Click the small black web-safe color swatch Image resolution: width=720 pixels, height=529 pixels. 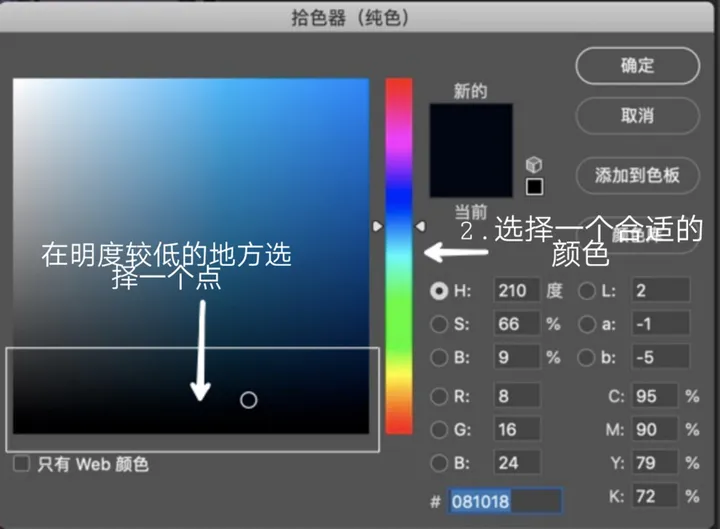[x=534, y=186]
